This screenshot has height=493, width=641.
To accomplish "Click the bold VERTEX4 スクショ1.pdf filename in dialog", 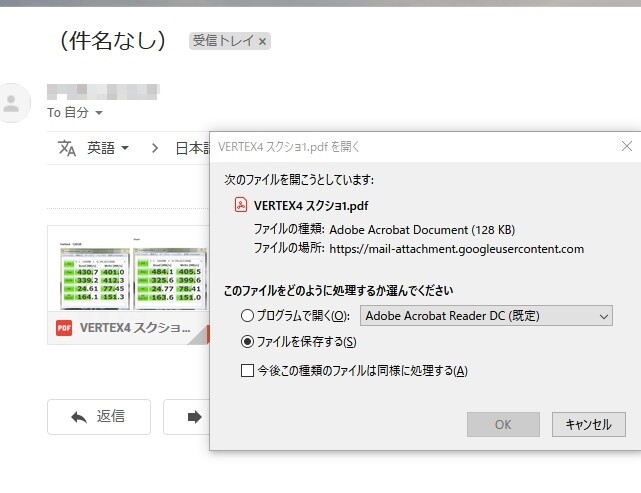I will click(x=311, y=205).
